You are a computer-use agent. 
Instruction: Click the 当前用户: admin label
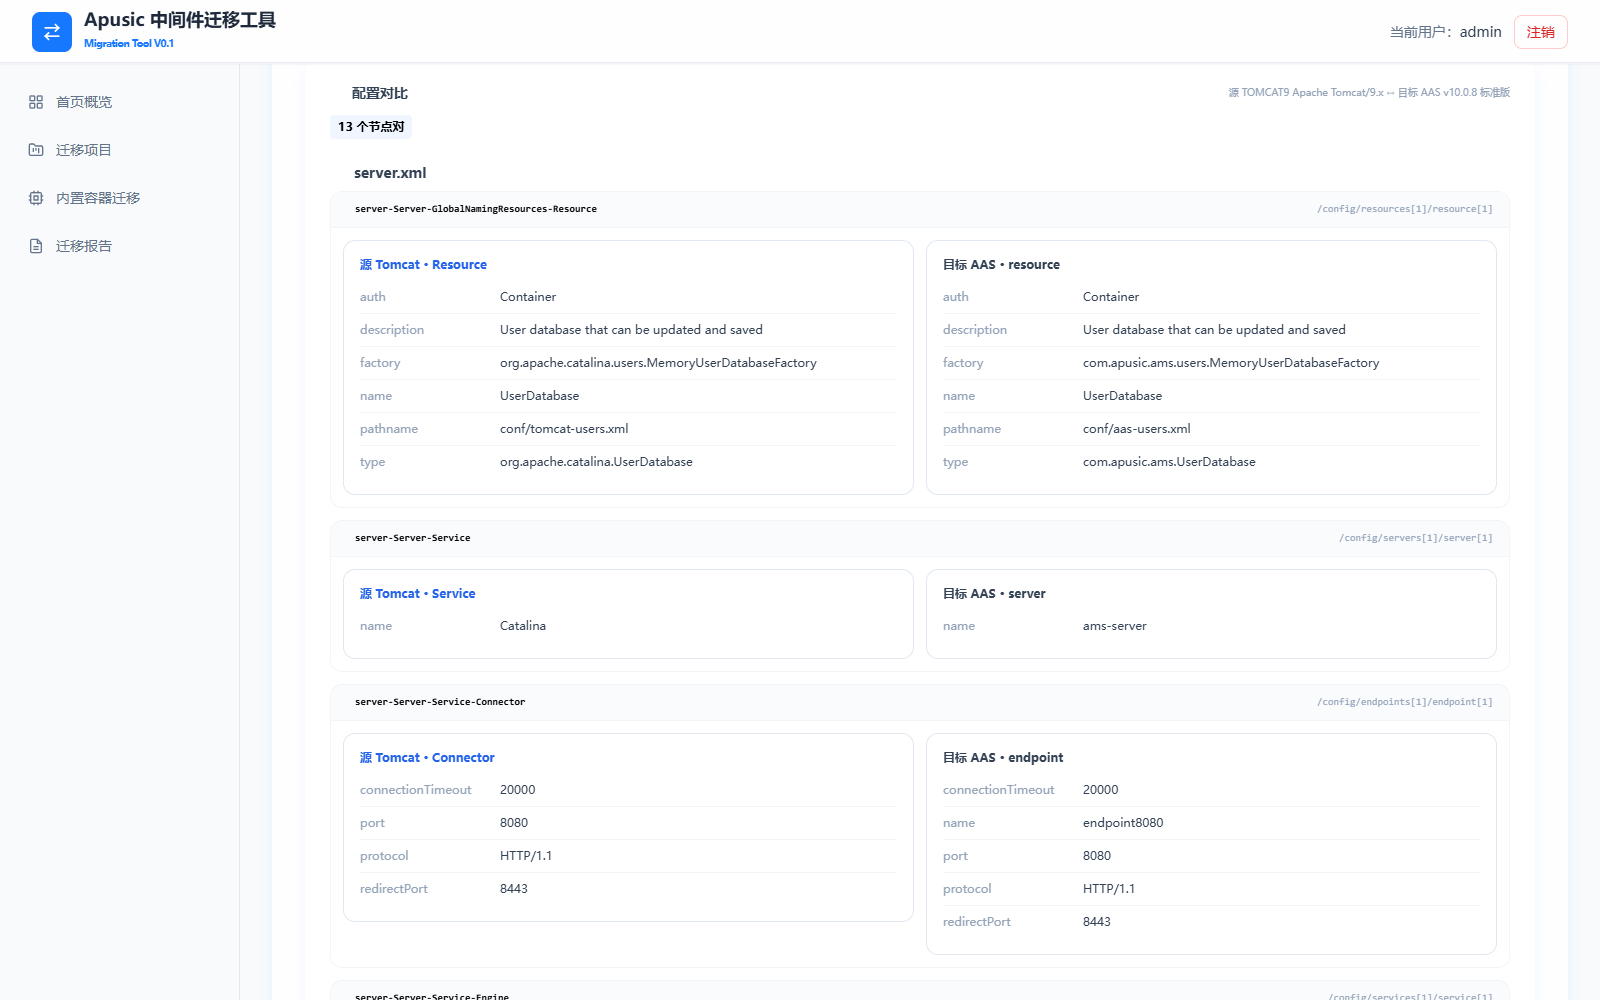pos(1445,32)
